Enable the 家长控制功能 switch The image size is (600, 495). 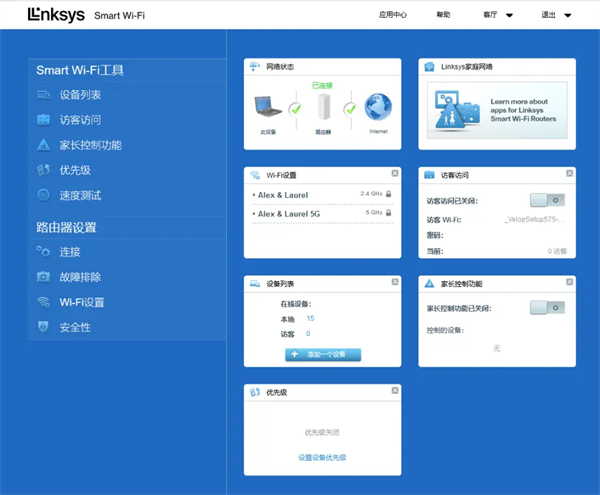[547, 308]
